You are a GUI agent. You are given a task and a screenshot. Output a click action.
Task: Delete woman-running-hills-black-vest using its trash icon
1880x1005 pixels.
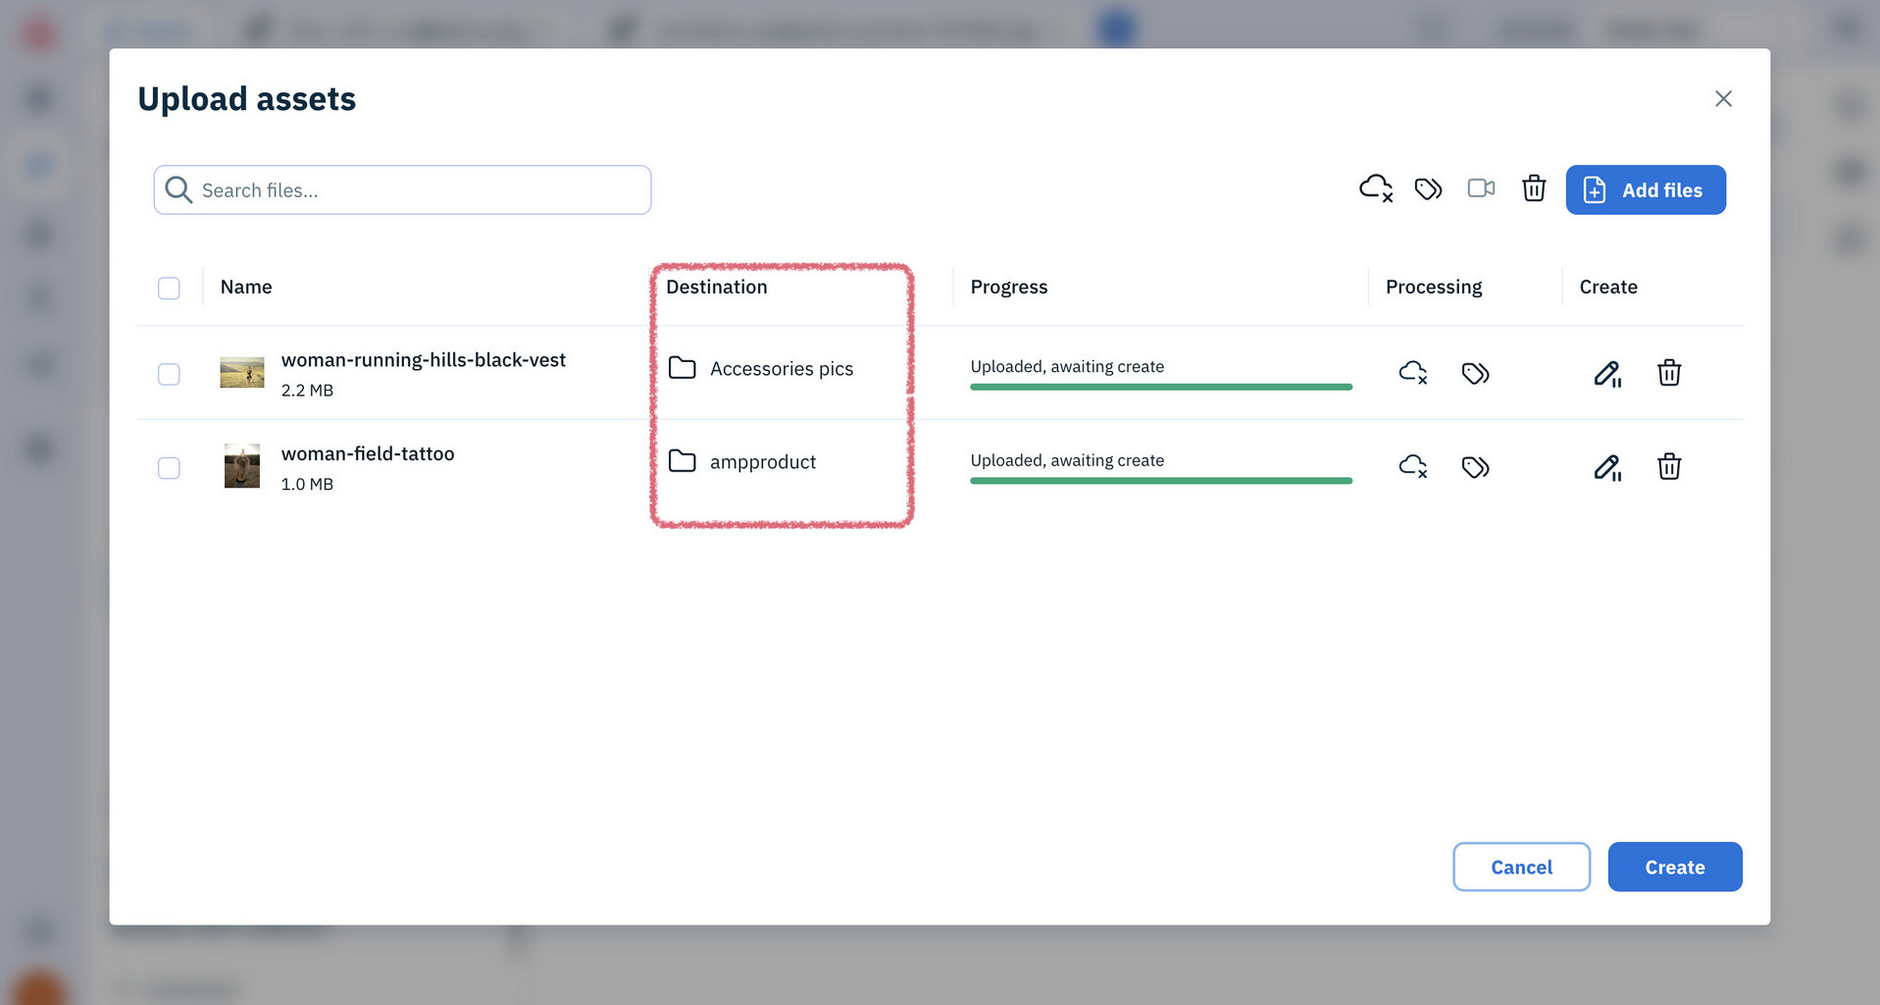(1669, 373)
